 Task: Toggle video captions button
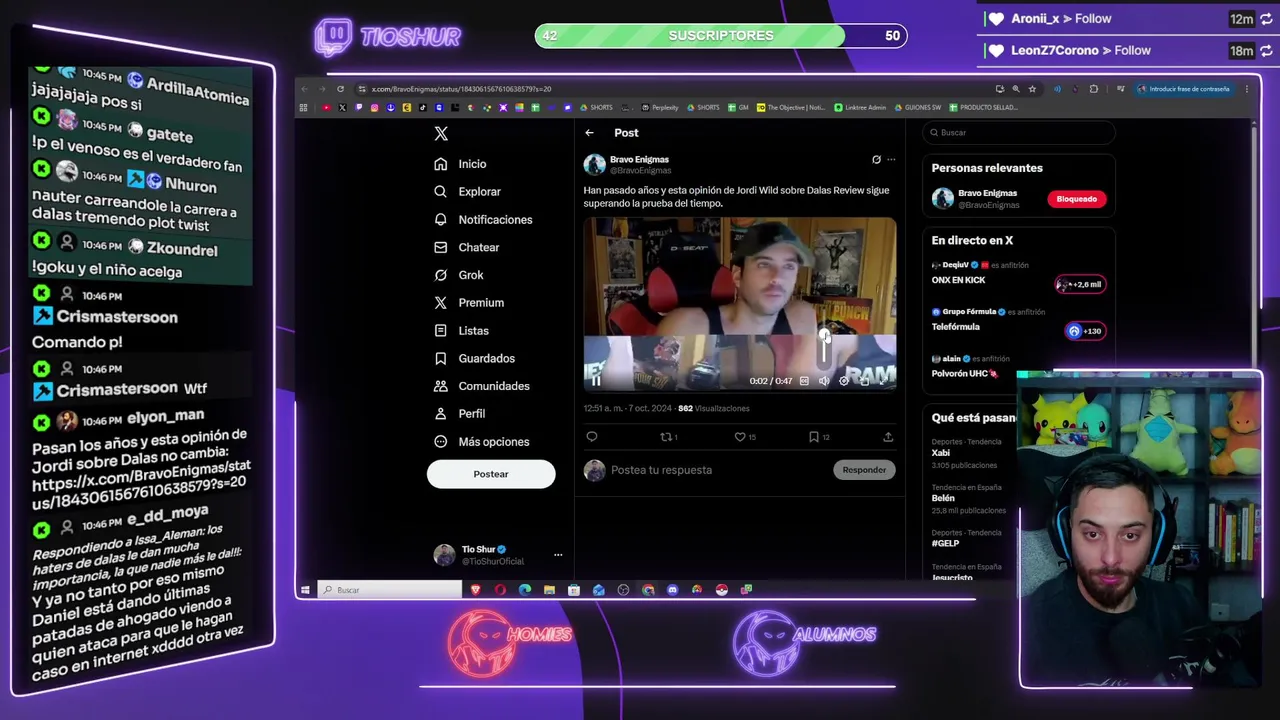coord(804,381)
